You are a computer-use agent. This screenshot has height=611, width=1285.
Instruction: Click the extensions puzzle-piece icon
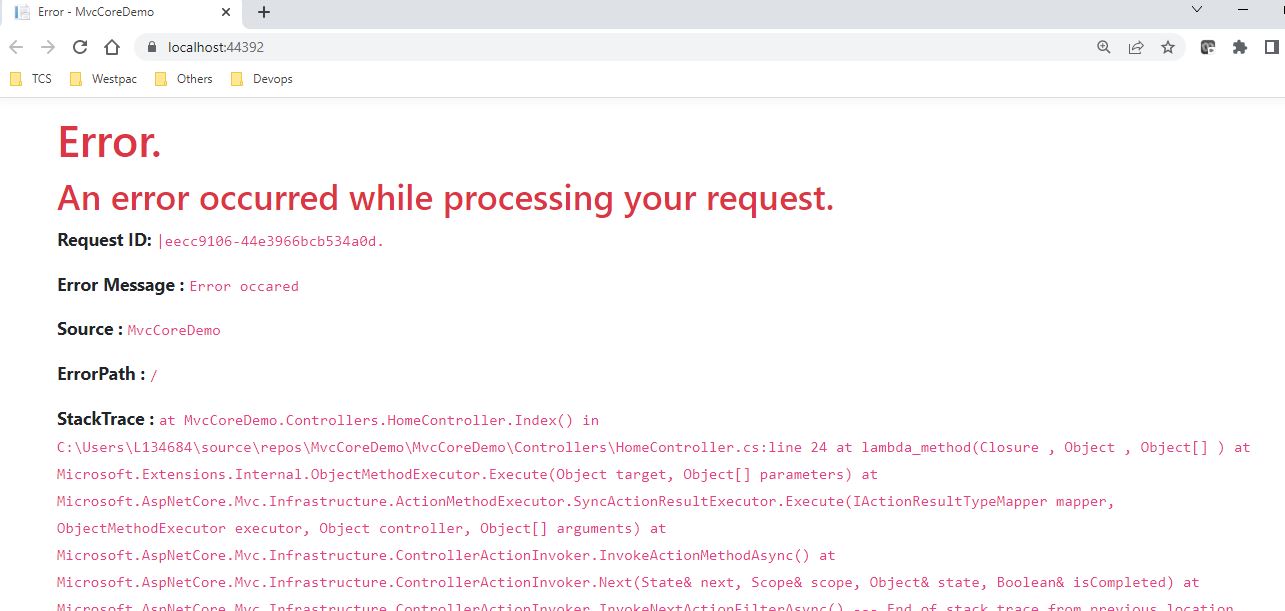(x=1239, y=47)
